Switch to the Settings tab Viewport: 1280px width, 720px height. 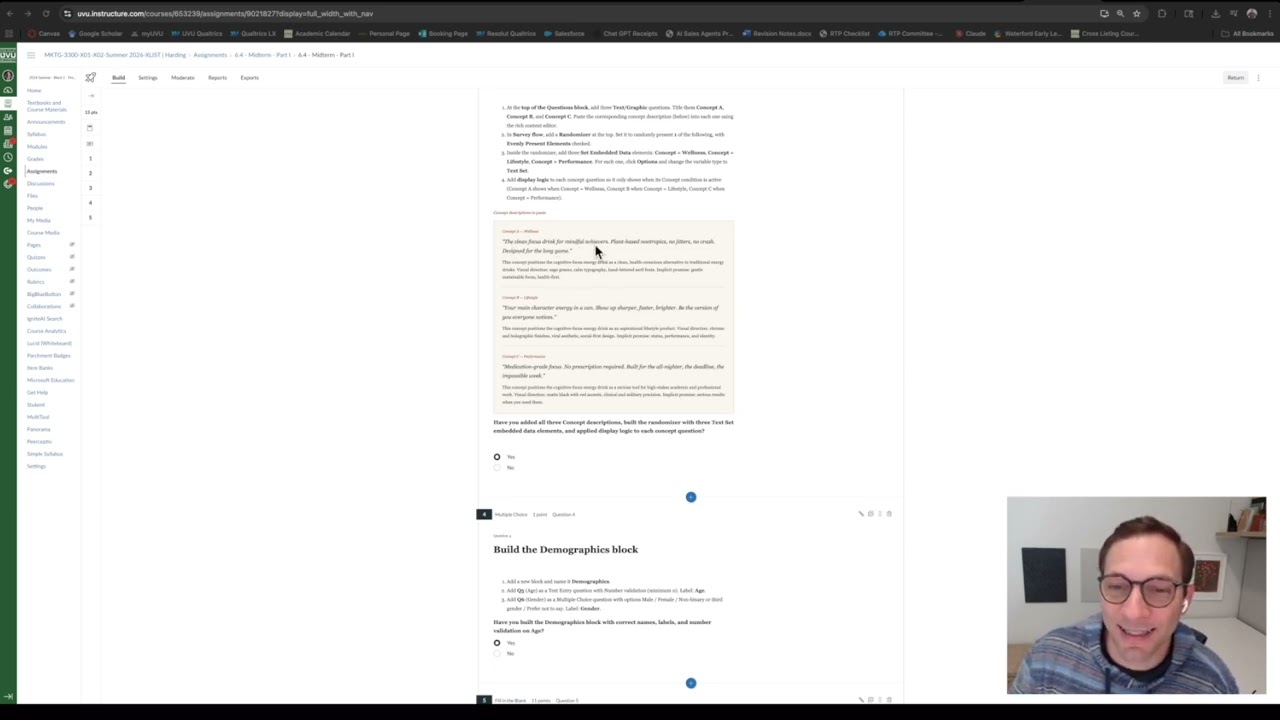pyautogui.click(x=147, y=77)
